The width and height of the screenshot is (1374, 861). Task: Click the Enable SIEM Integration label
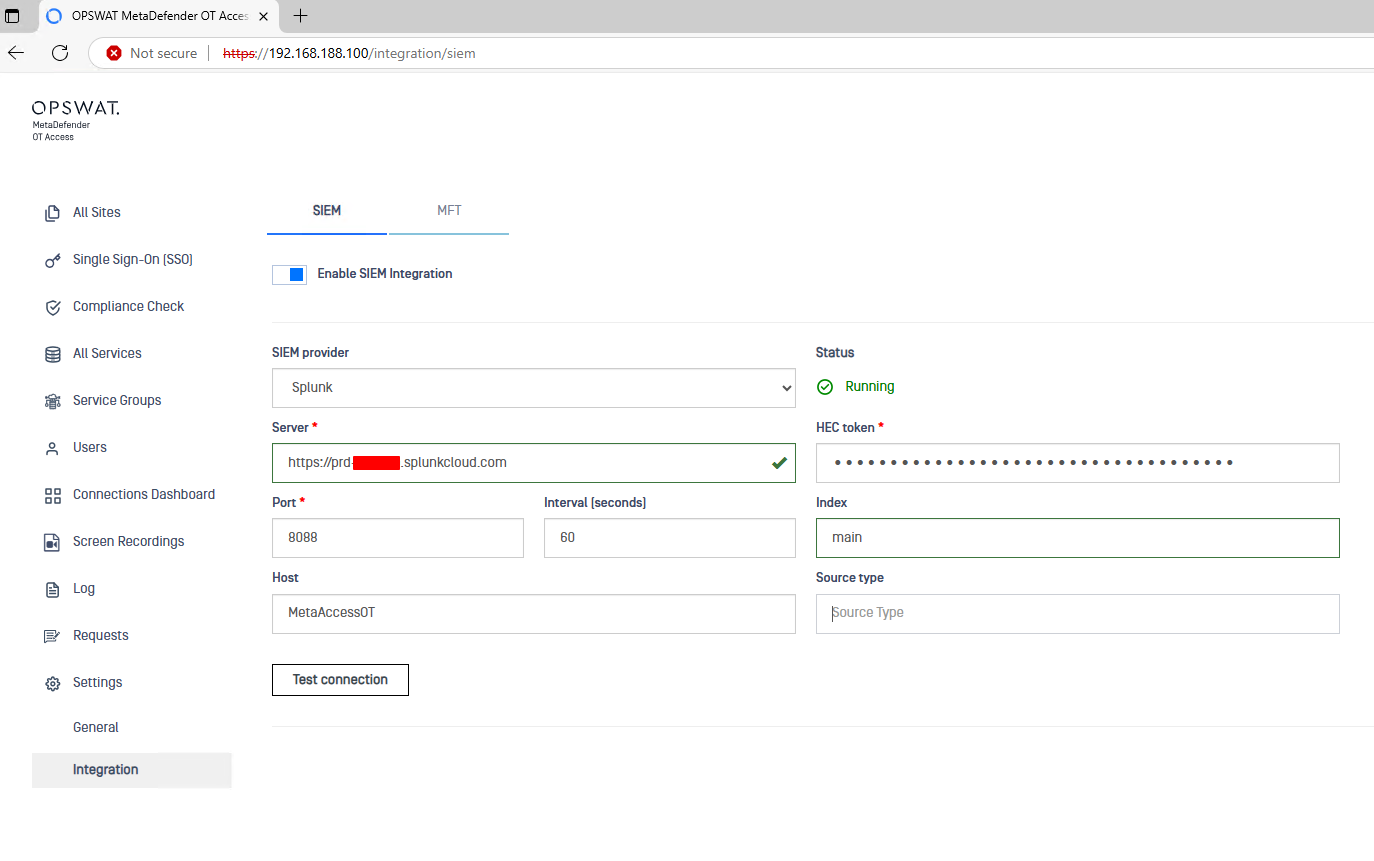point(385,274)
